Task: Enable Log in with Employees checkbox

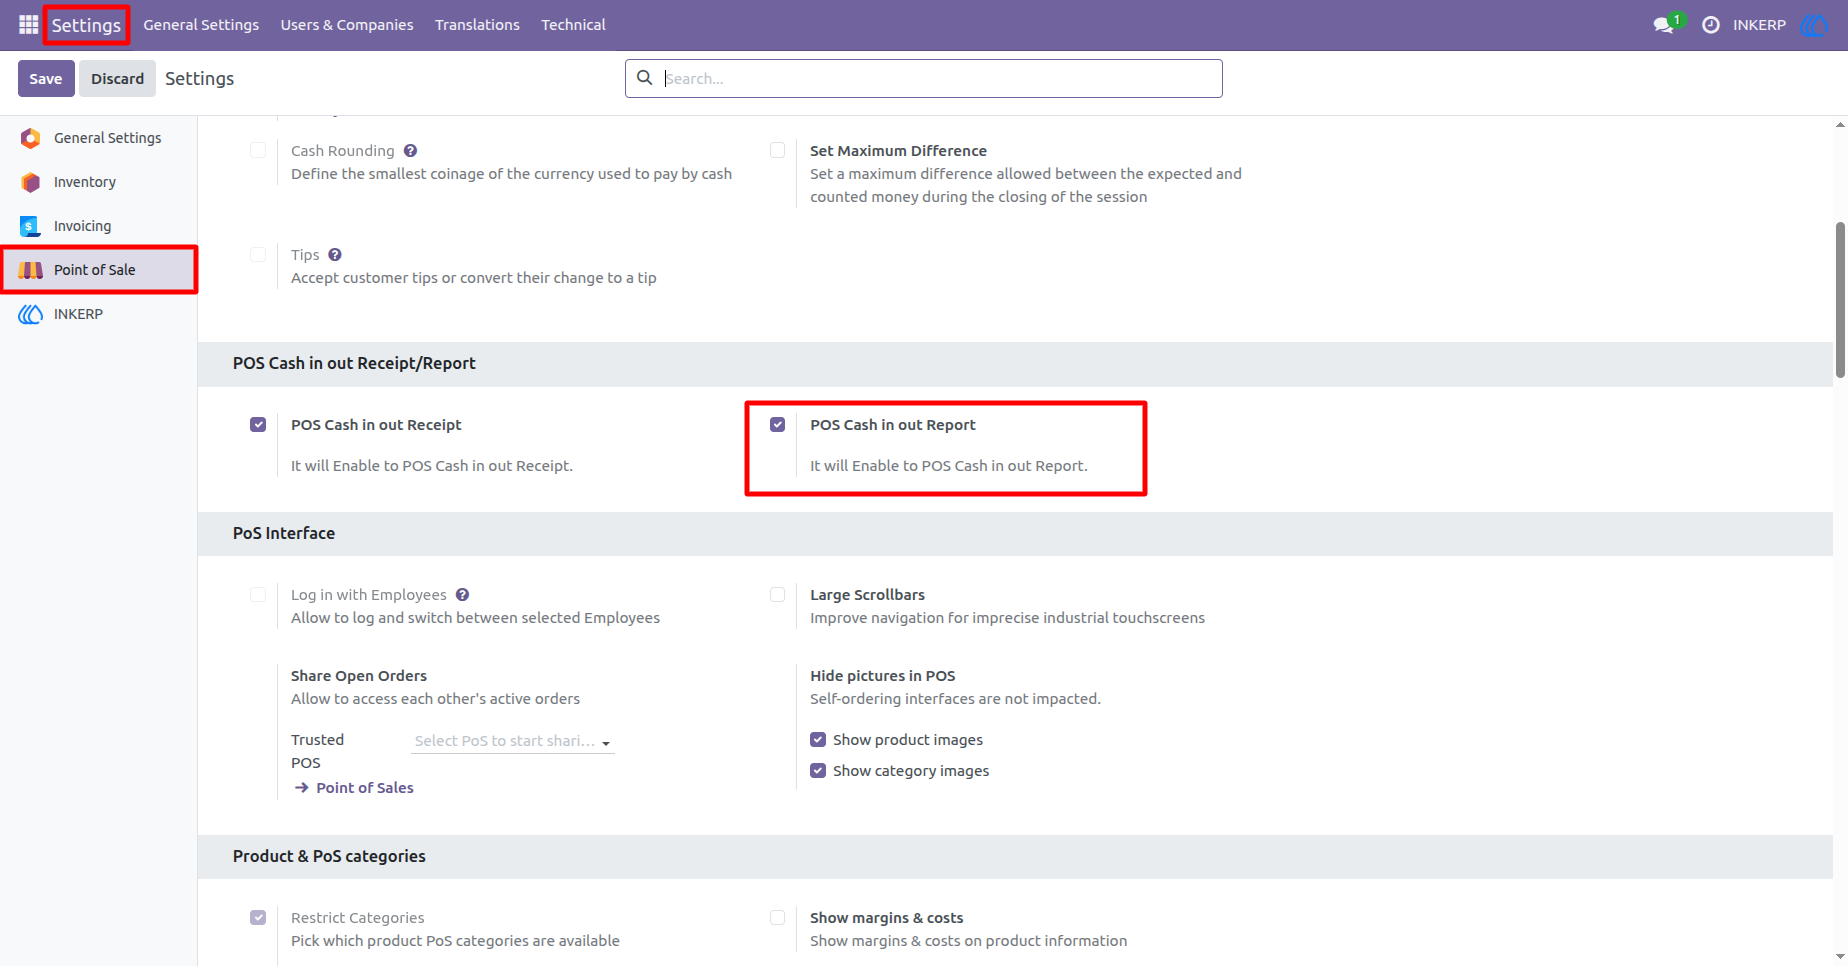Action: point(258,594)
